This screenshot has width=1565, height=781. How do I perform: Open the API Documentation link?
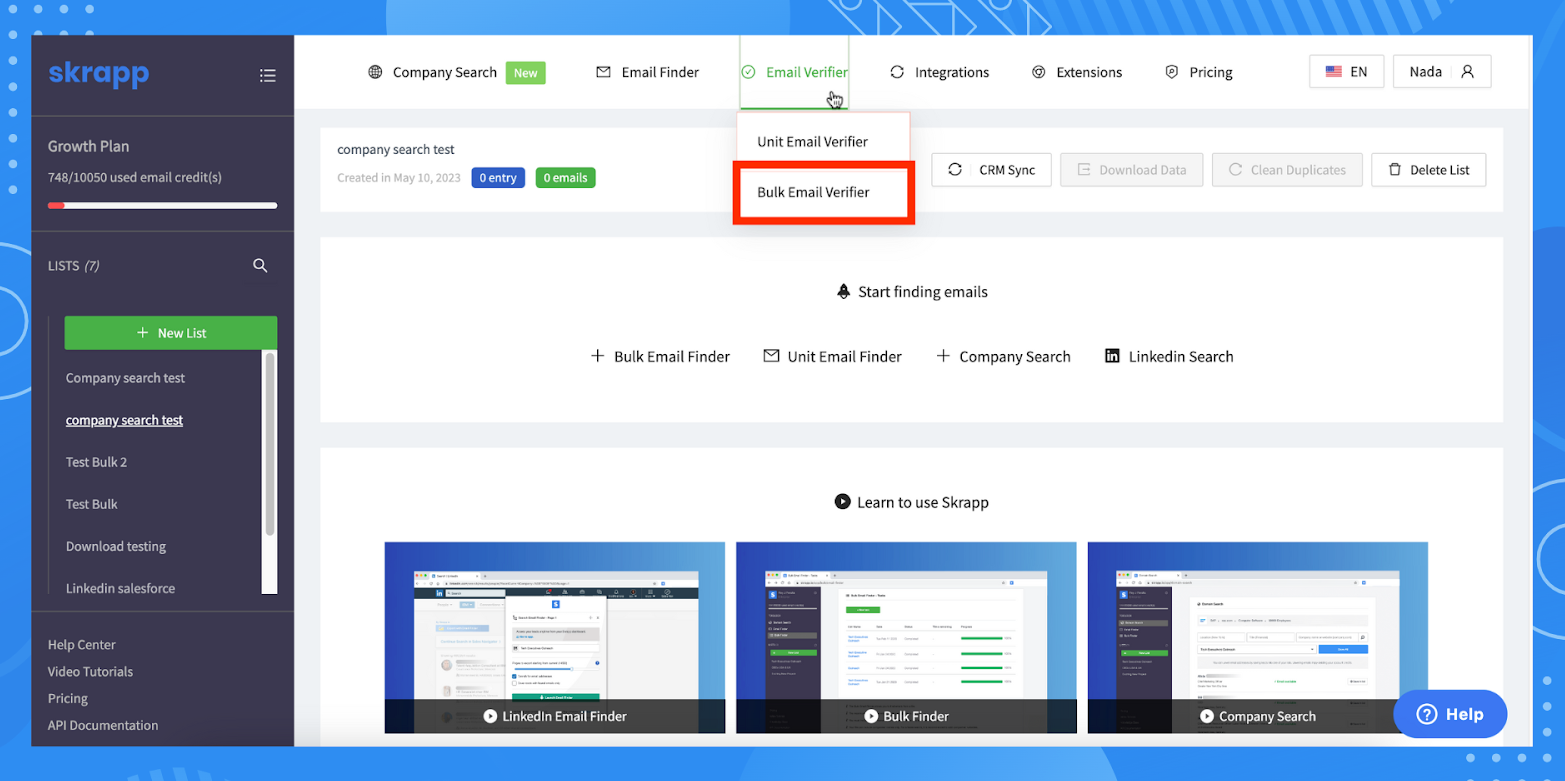point(103,725)
